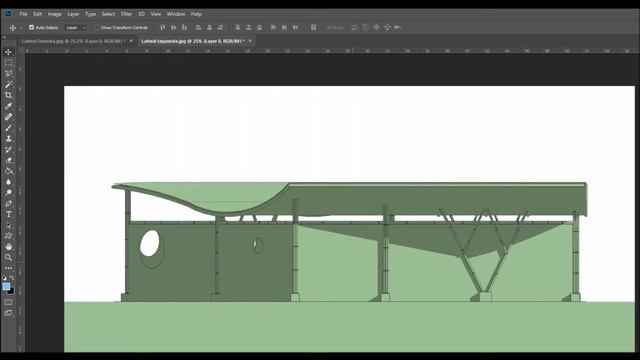Toggle the Auto-Select checkbox

pos(31,27)
